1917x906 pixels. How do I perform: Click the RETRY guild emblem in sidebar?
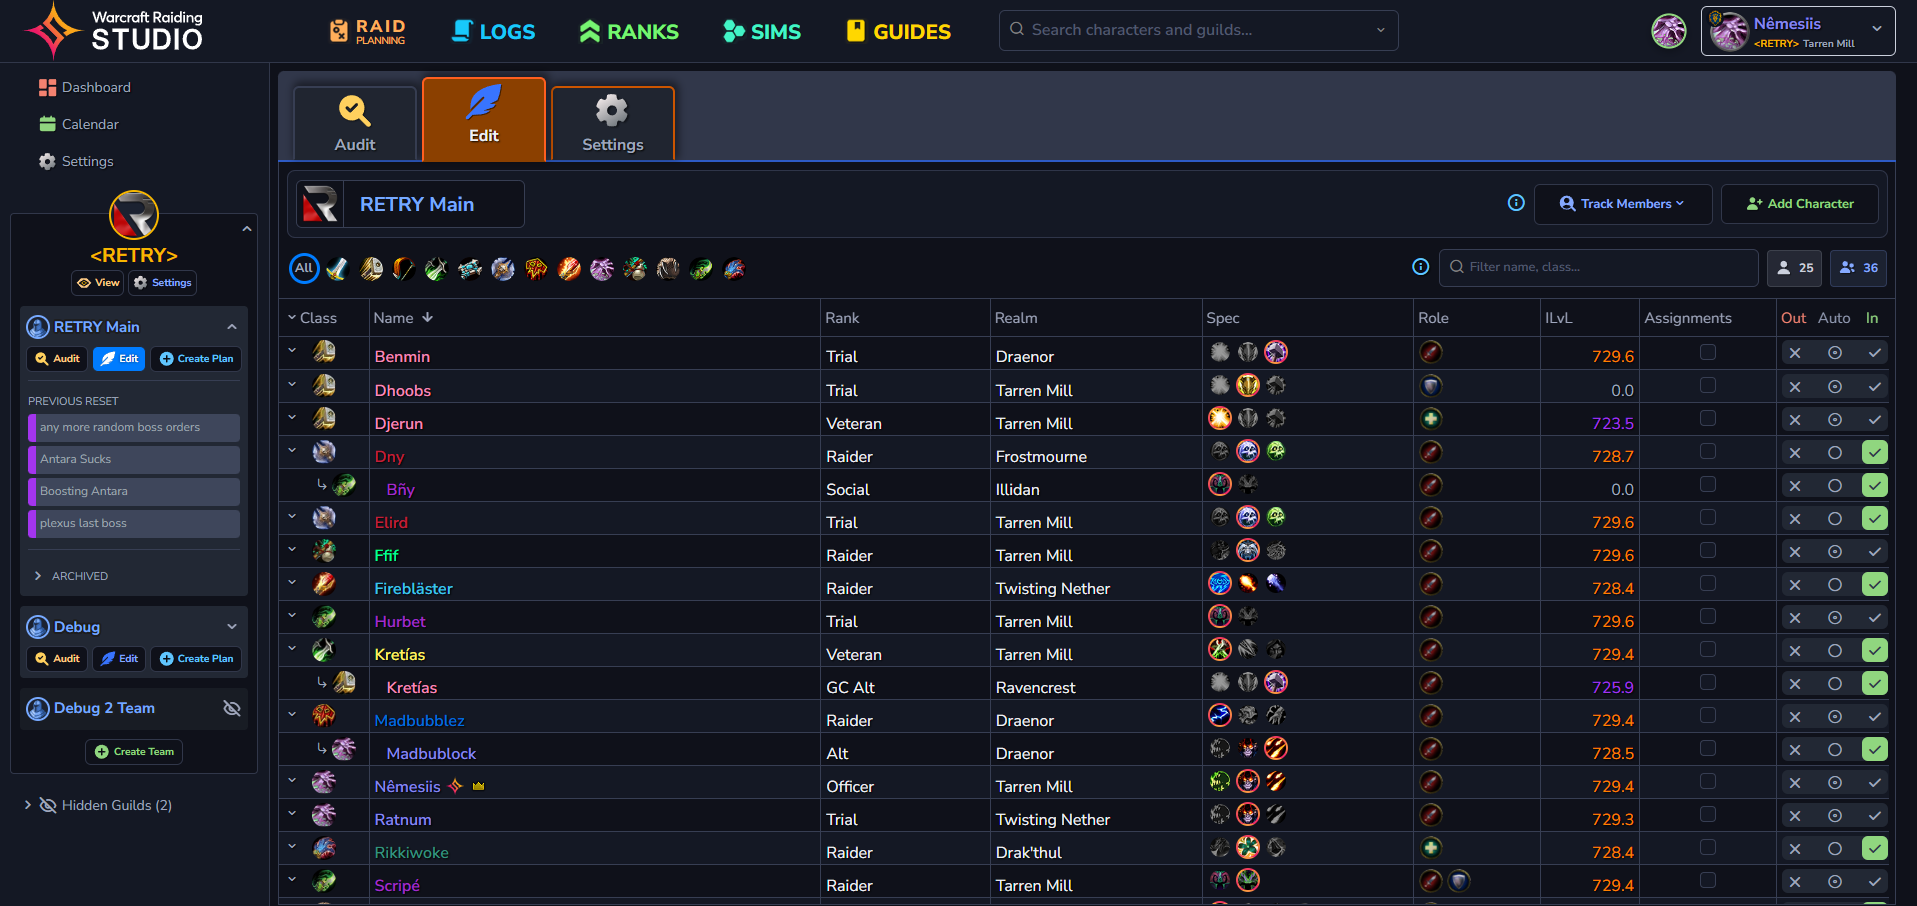tap(134, 215)
